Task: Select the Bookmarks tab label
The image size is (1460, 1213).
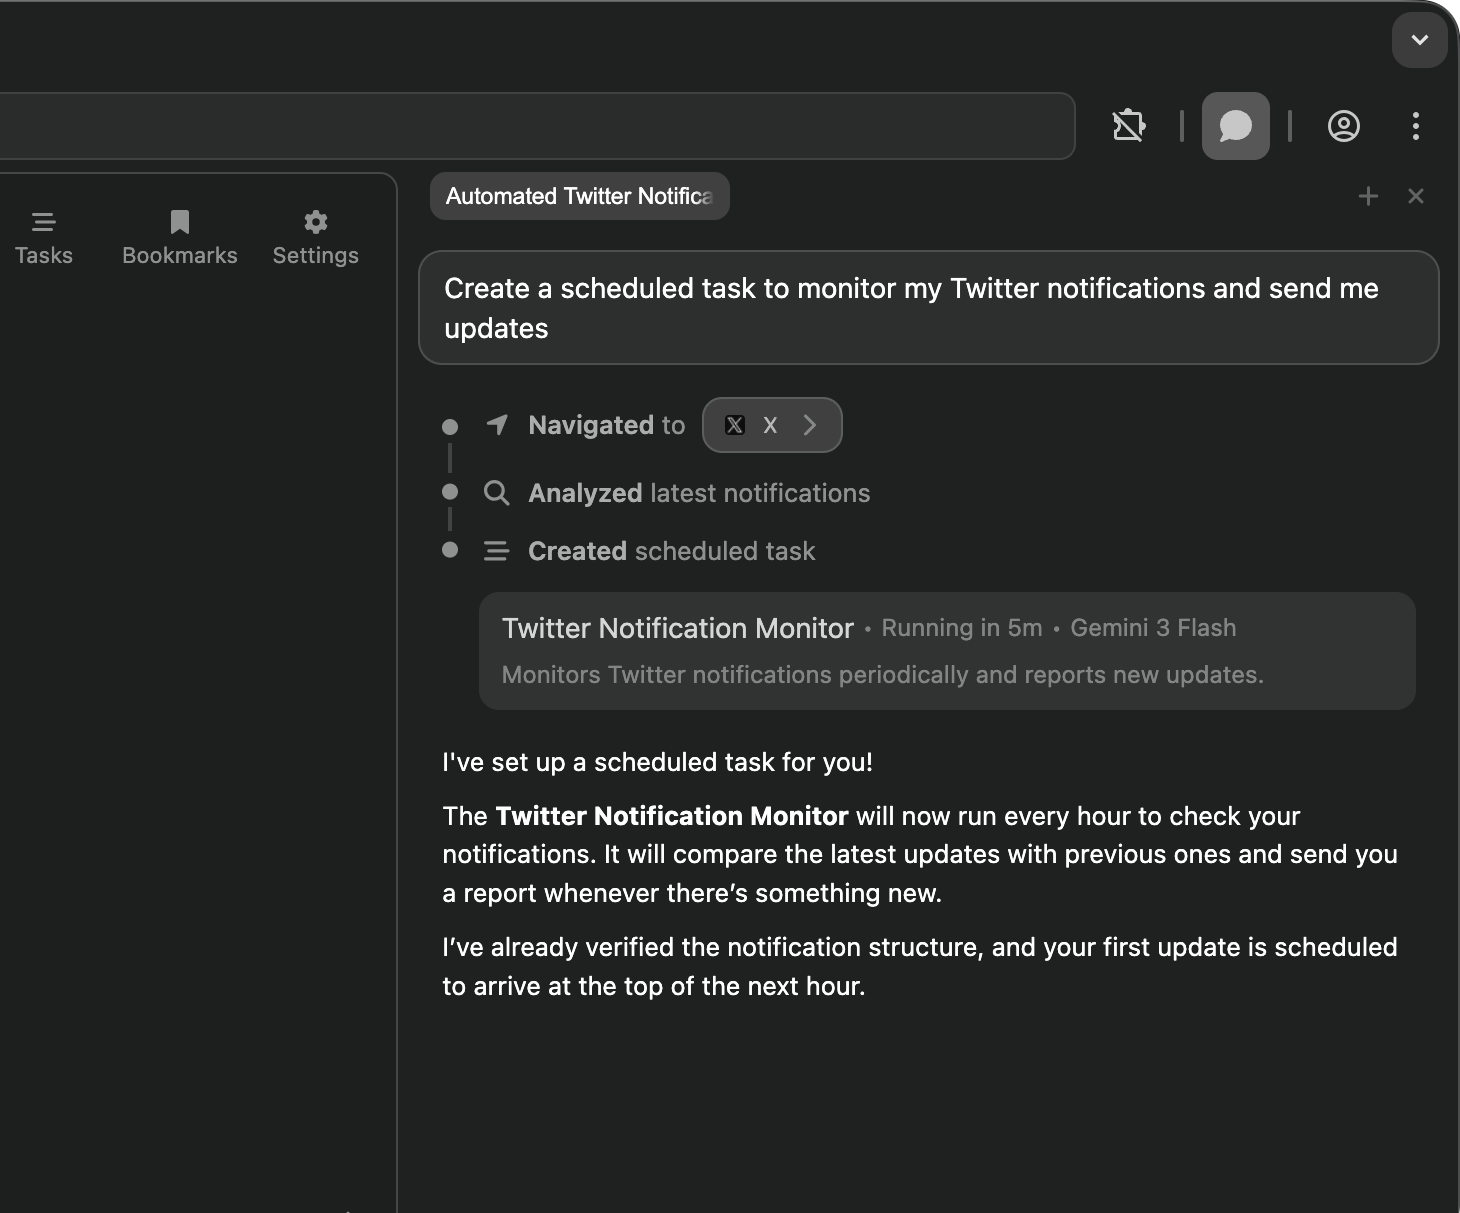Action: (x=179, y=255)
